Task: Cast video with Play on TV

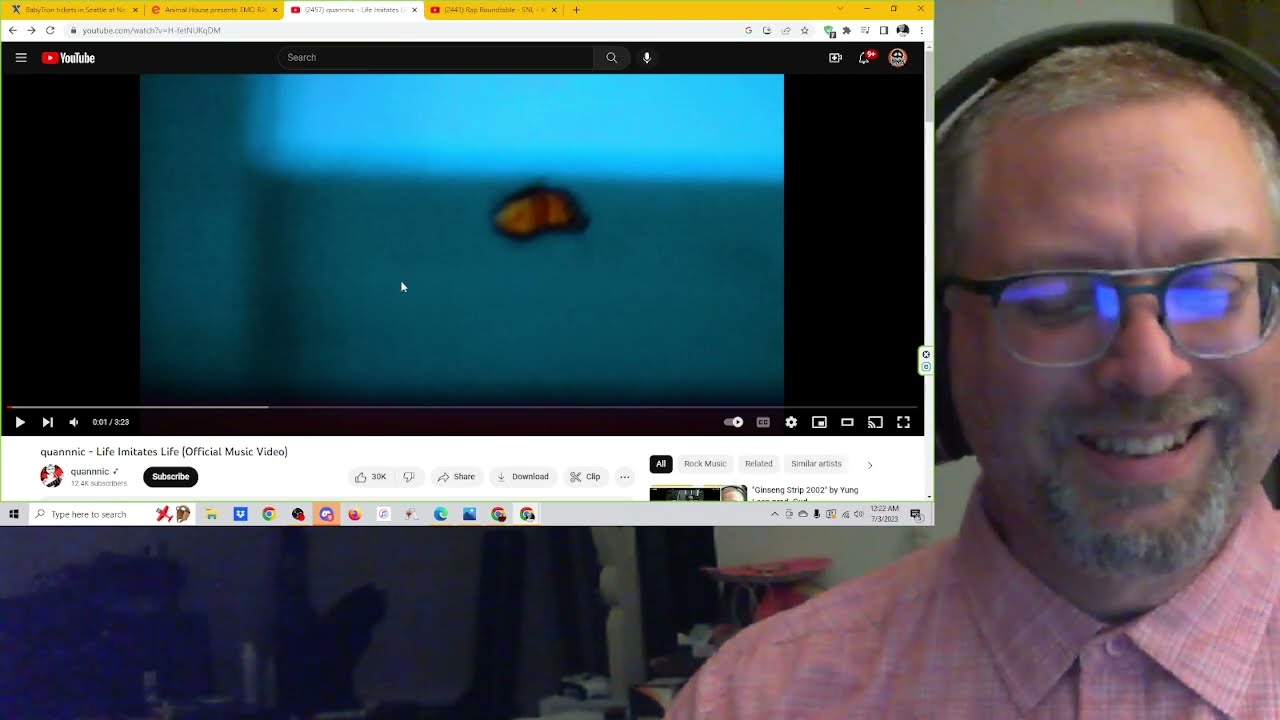Action: [875, 422]
